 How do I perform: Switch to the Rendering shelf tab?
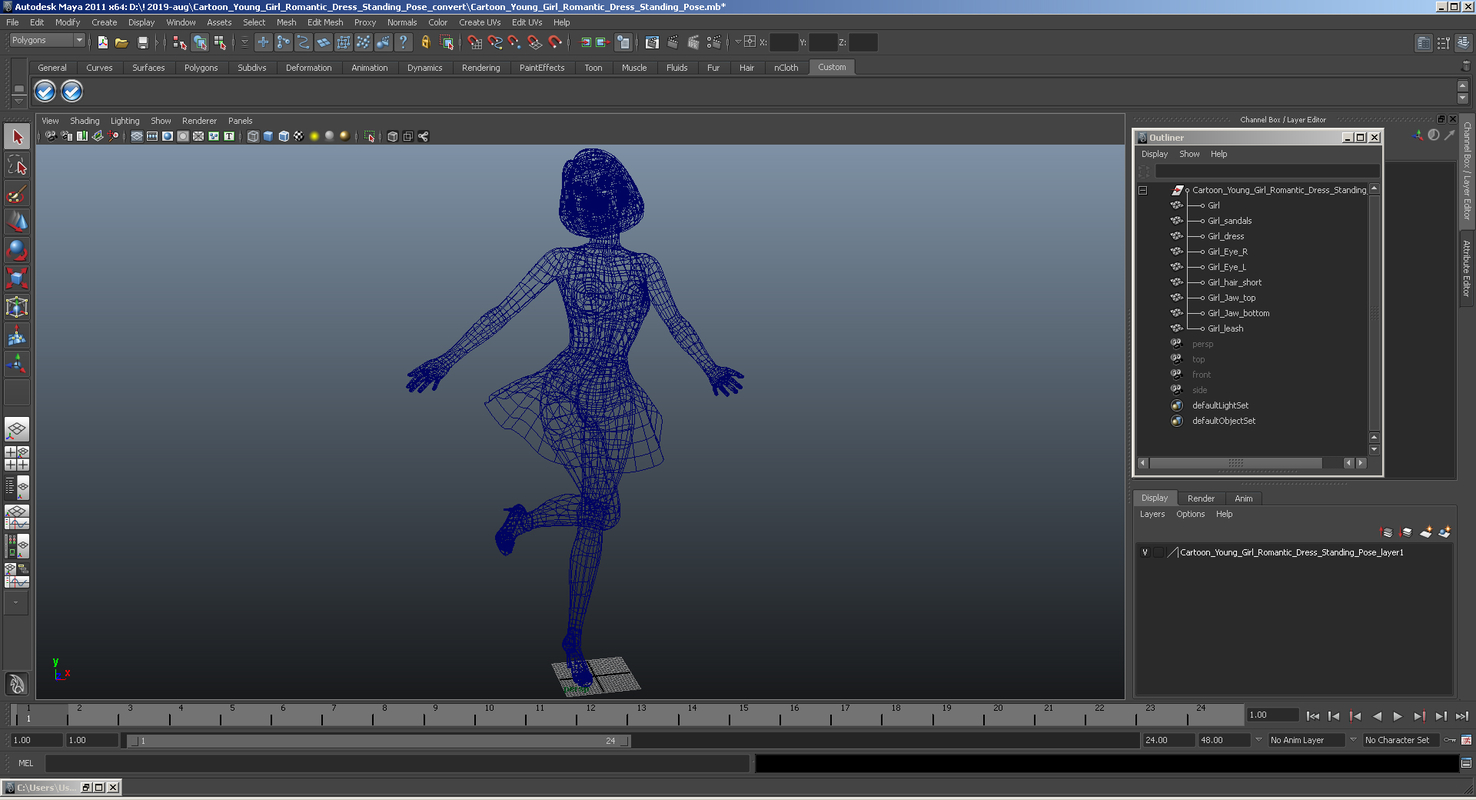point(481,67)
